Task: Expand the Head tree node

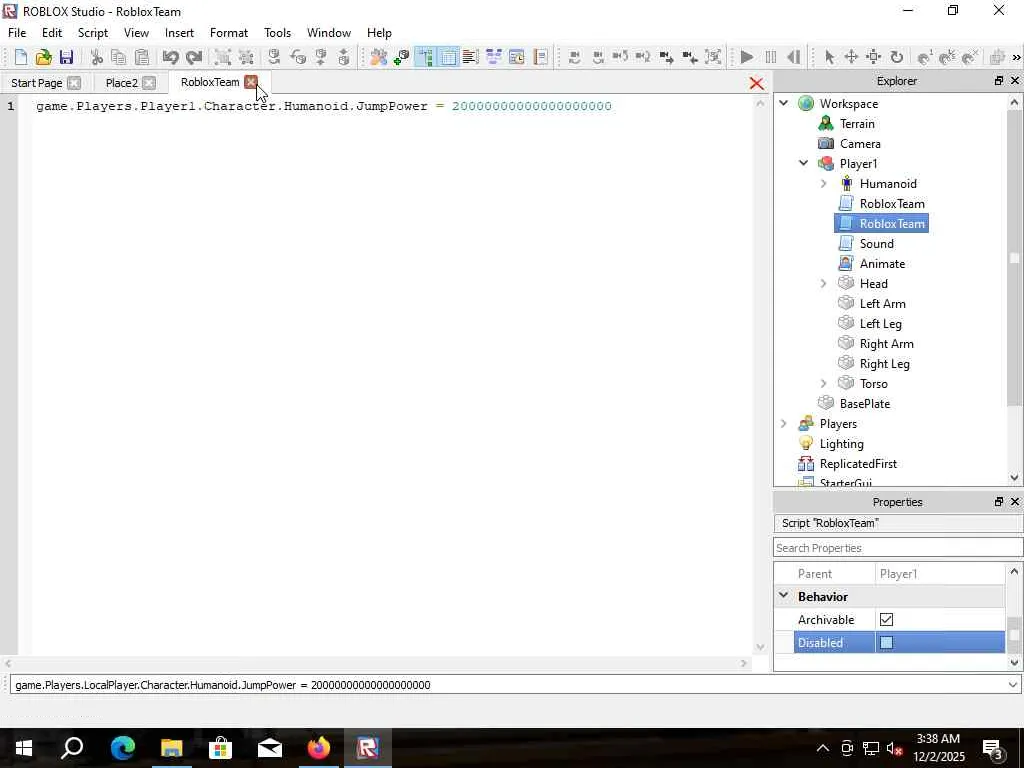Action: pos(824,283)
